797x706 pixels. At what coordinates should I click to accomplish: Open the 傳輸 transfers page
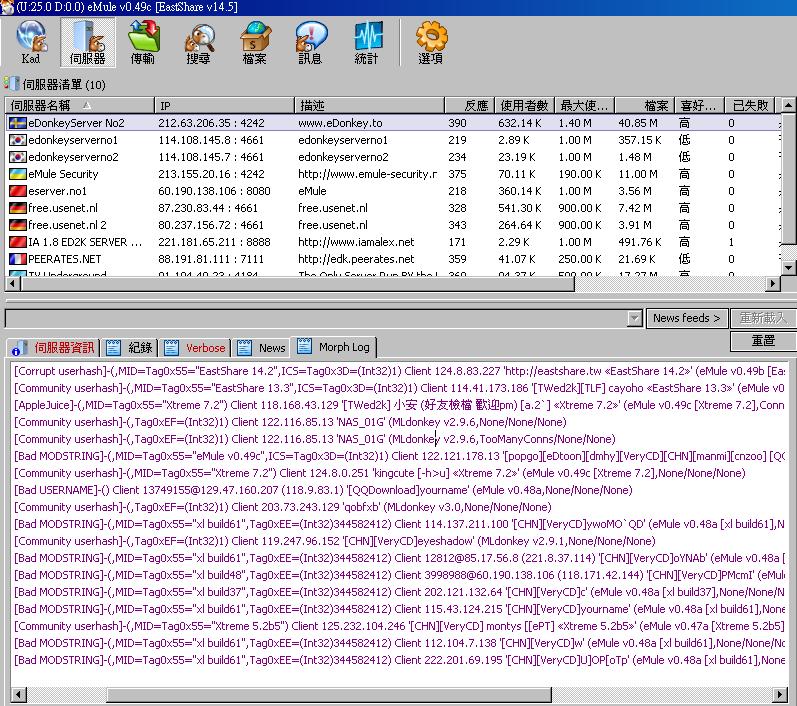click(x=143, y=43)
